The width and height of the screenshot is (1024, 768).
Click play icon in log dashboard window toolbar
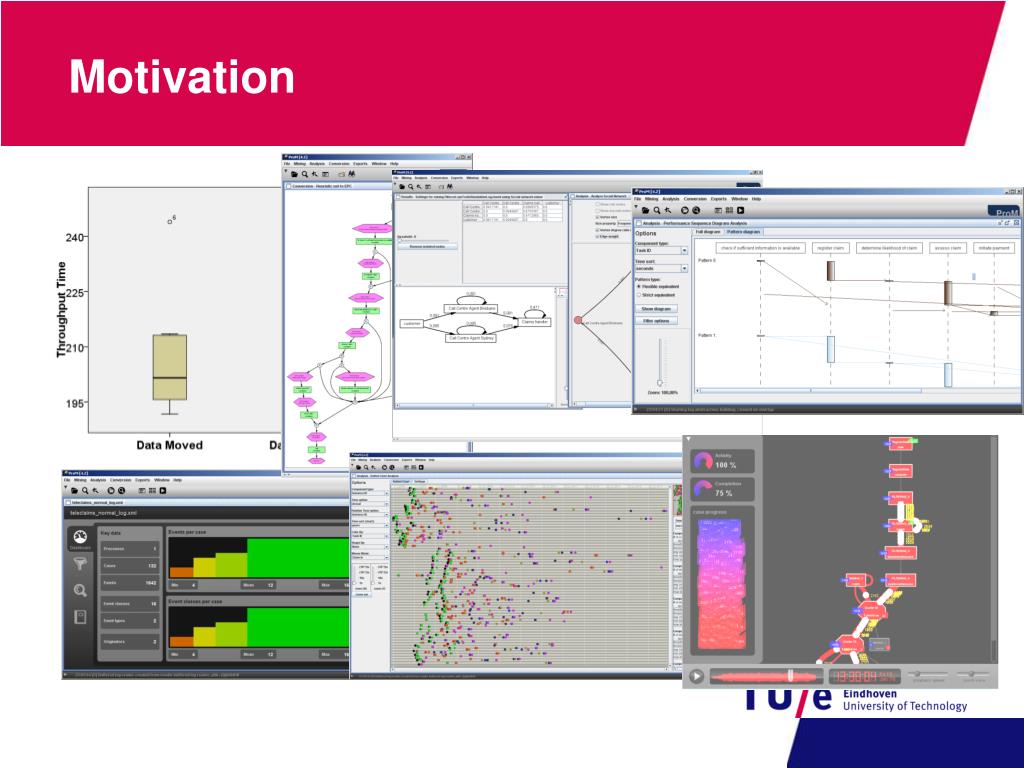tap(163, 490)
